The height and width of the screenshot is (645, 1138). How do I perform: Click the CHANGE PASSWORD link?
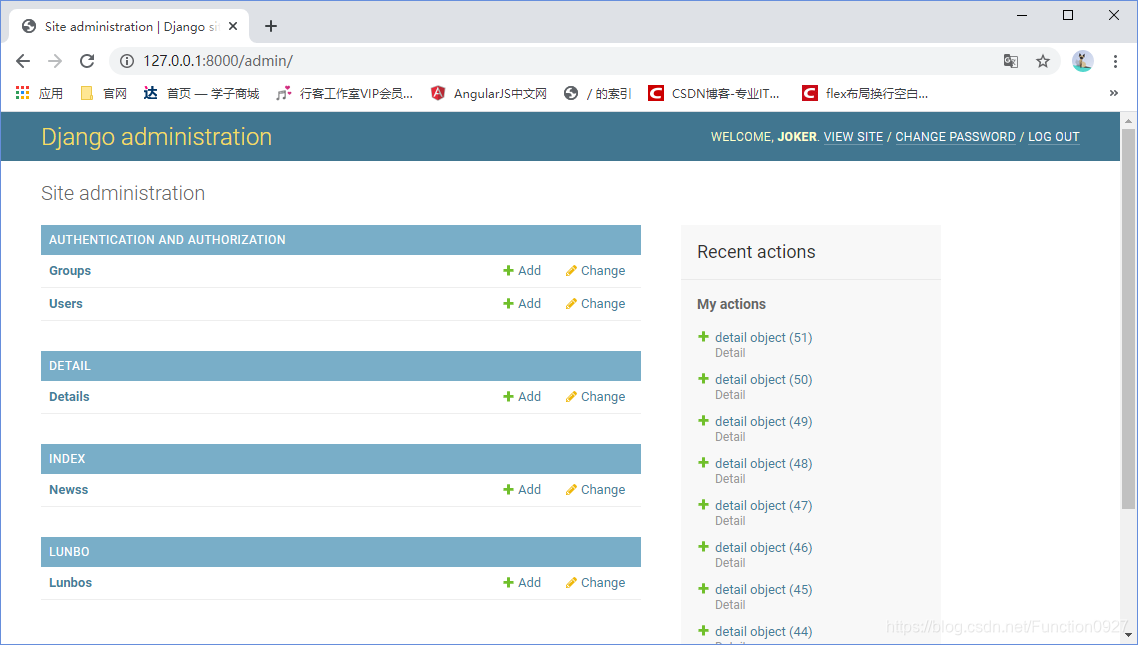click(x=955, y=137)
